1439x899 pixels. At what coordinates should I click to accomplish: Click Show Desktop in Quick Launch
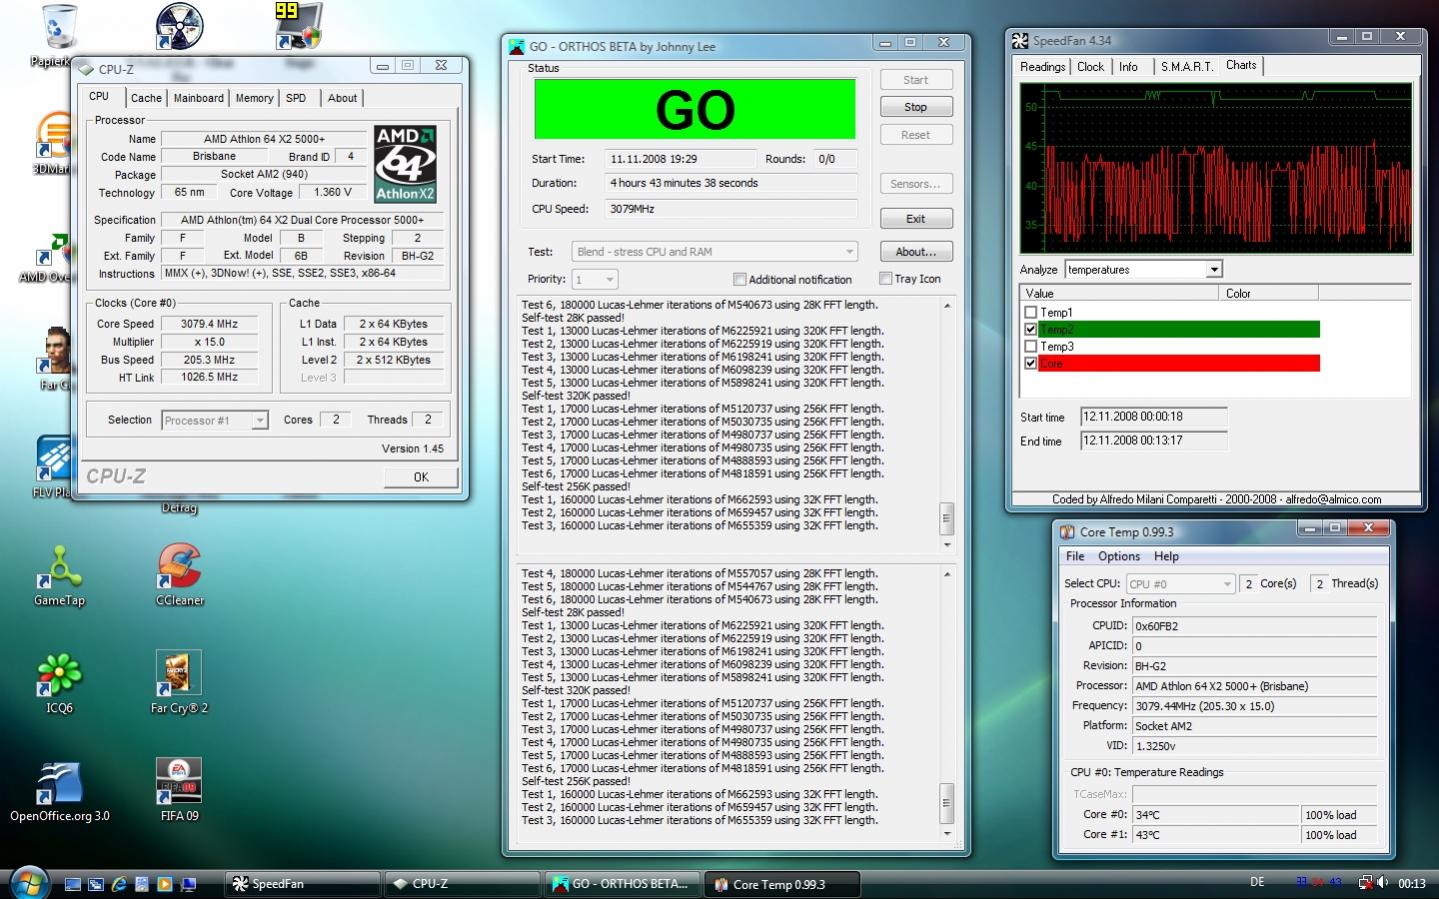[x=72, y=884]
